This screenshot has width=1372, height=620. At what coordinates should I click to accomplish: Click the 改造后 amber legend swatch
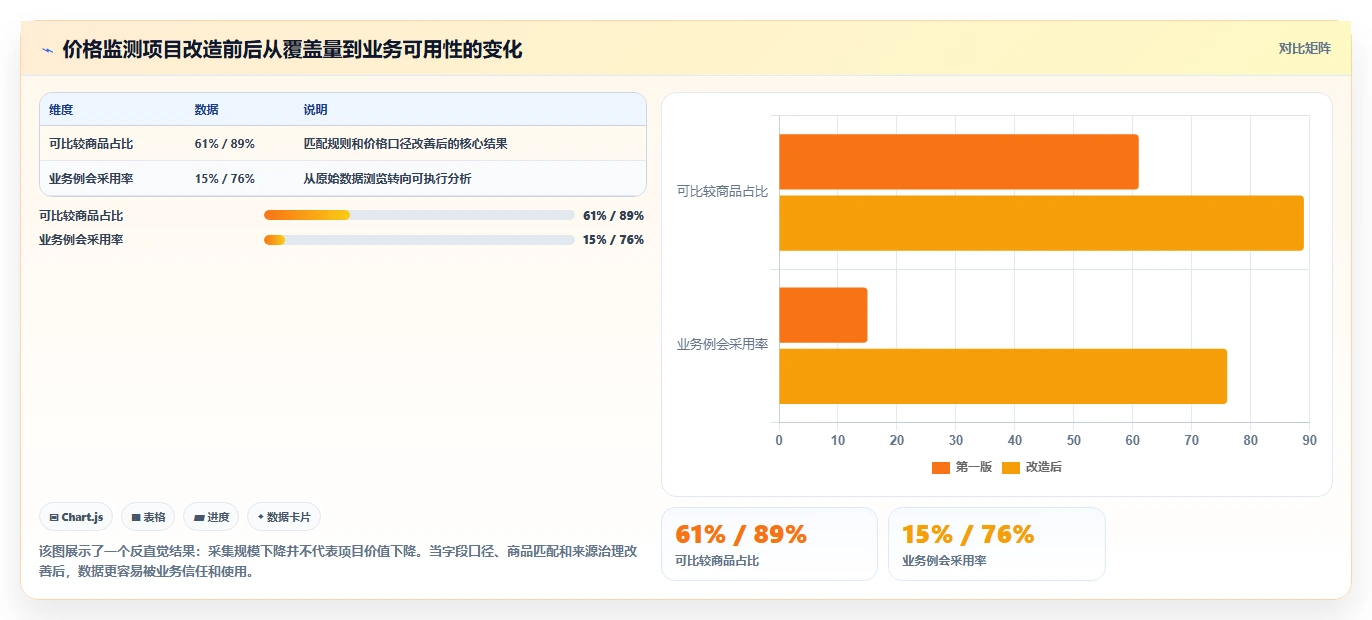point(1011,468)
